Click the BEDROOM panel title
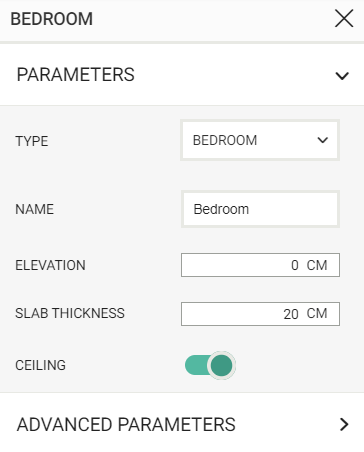Screen dimensions: 364x452 [52, 19]
